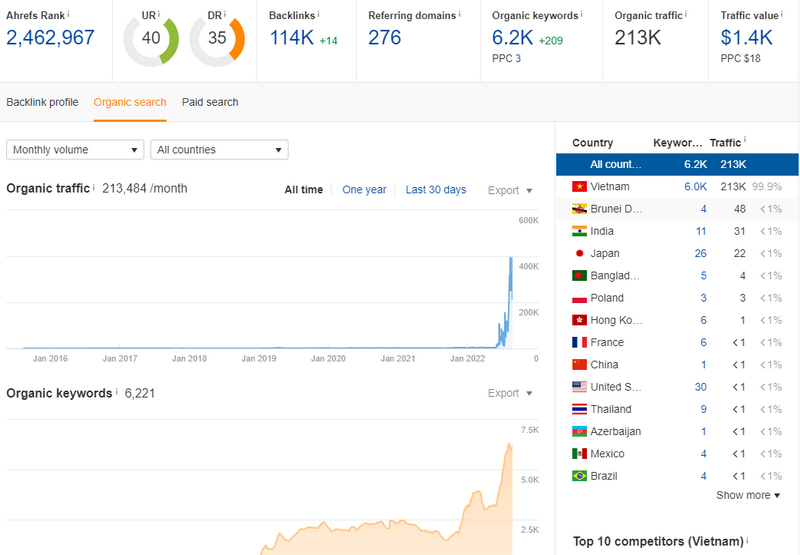Click the info icon beside Ahrefs Rank
This screenshot has width=800, height=555.
click(x=68, y=14)
